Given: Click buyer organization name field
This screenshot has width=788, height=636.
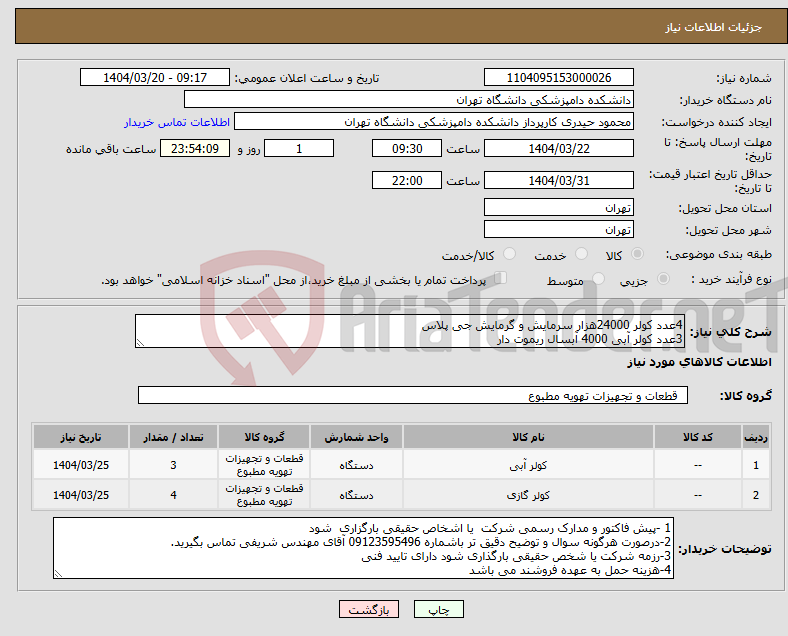Looking at the screenshot, I should [x=409, y=99].
